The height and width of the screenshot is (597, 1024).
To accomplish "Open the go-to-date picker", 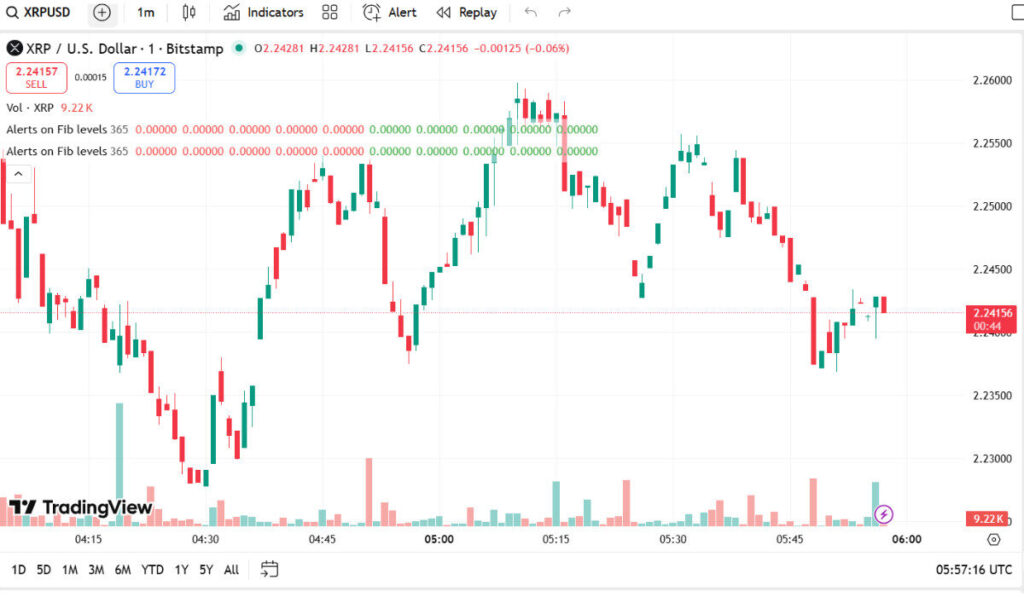I will pos(268,568).
